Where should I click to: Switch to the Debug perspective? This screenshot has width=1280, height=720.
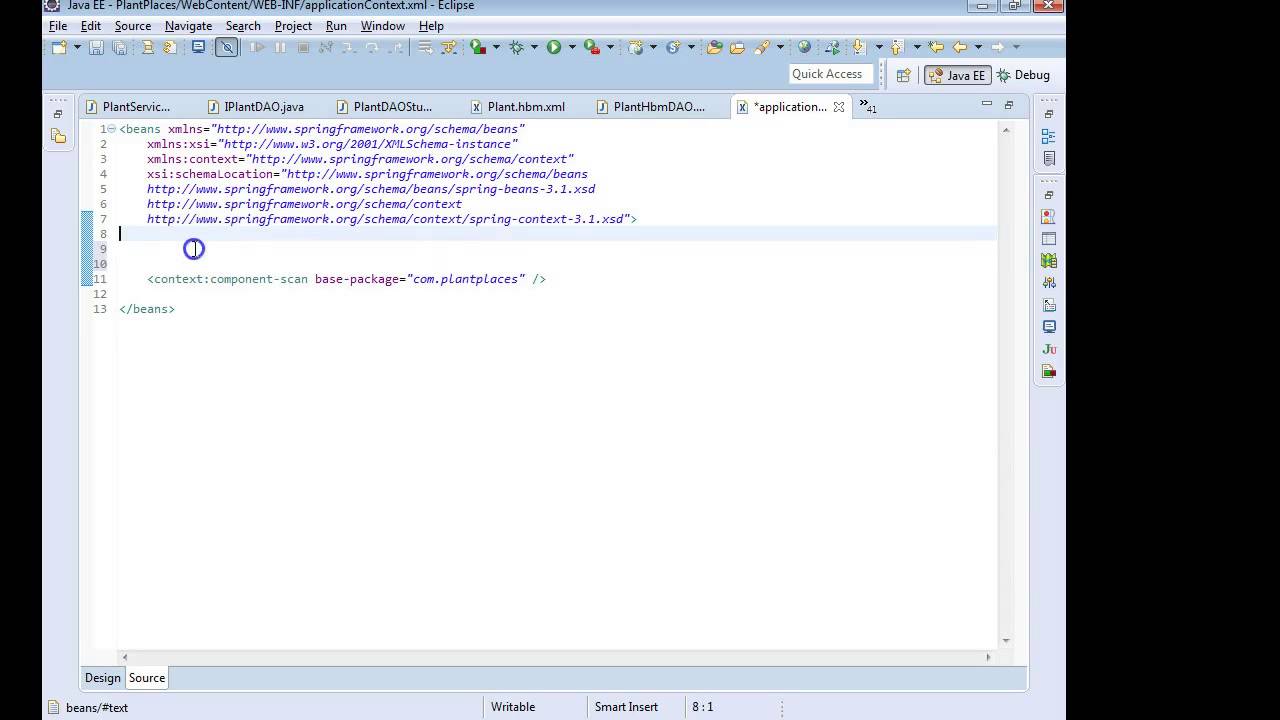pos(1023,75)
